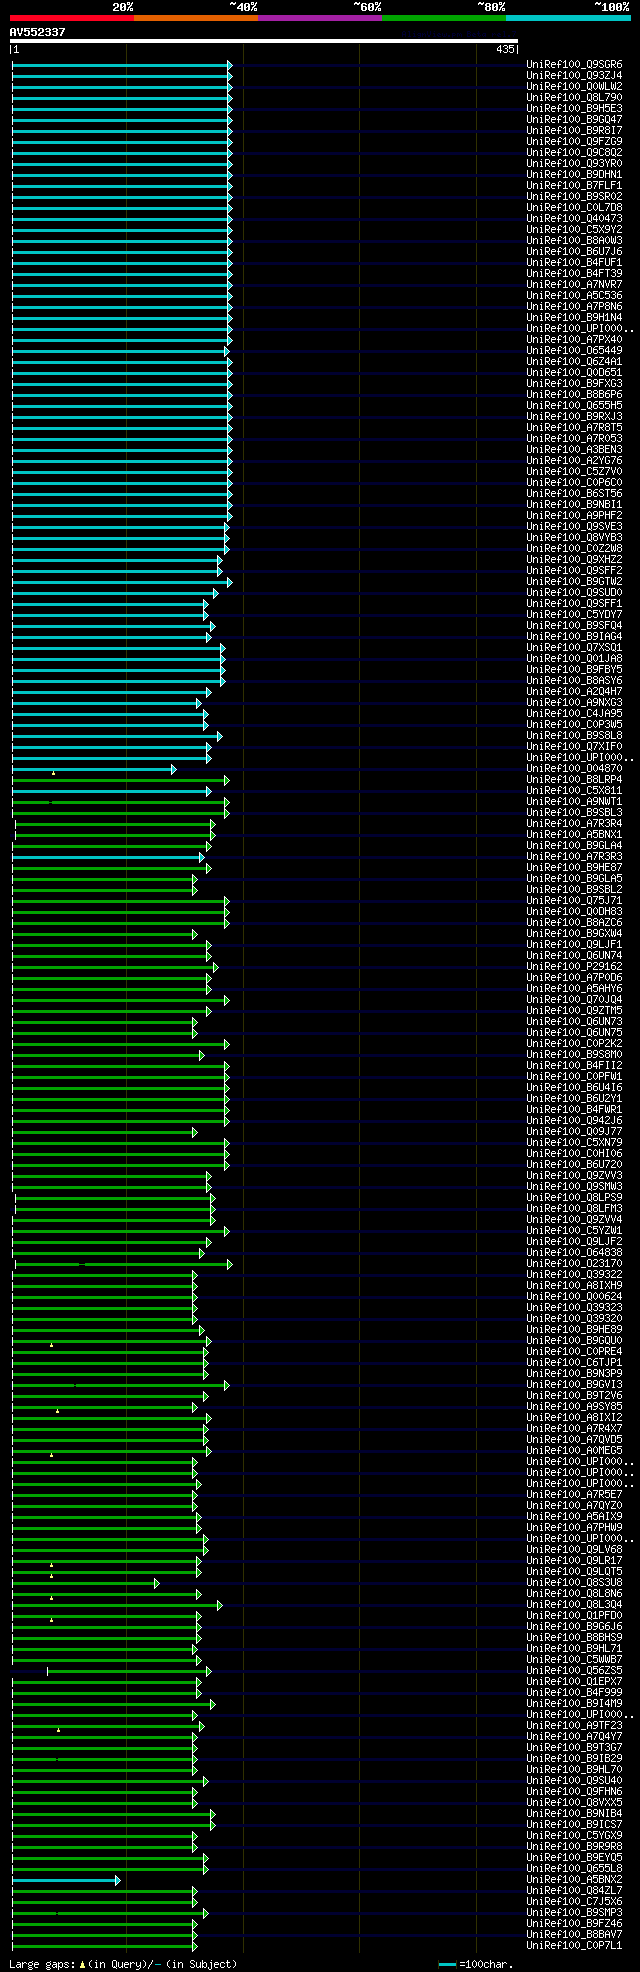The width and height of the screenshot is (640, 1972).
Task: Select label UniRef100_C5XN79
Action: coord(574,1142)
